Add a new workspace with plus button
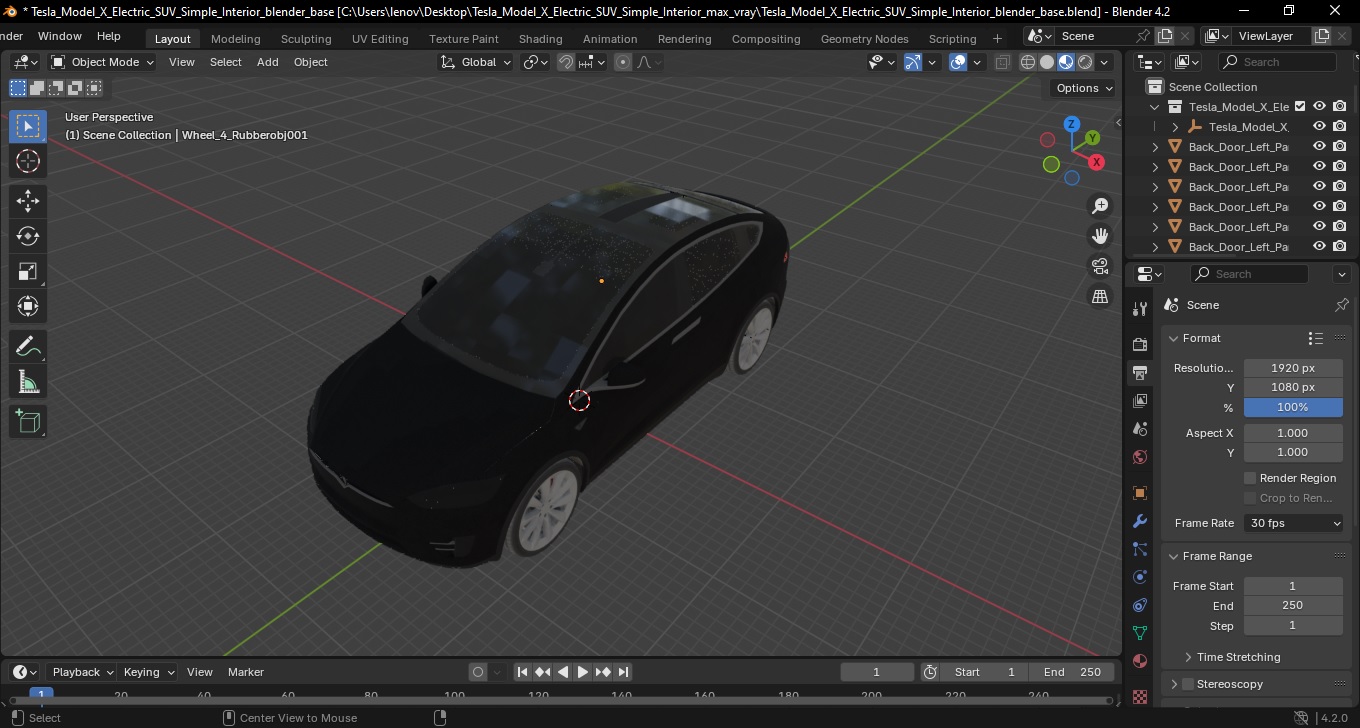The height and width of the screenshot is (728, 1360). [x=997, y=39]
